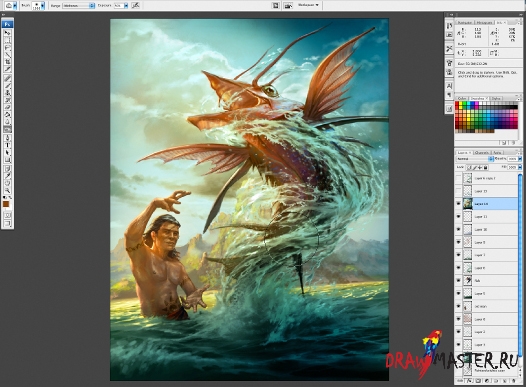Image resolution: width=526 pixels, height=387 pixels.
Task: Switch to the Channels tab
Action: (x=481, y=152)
